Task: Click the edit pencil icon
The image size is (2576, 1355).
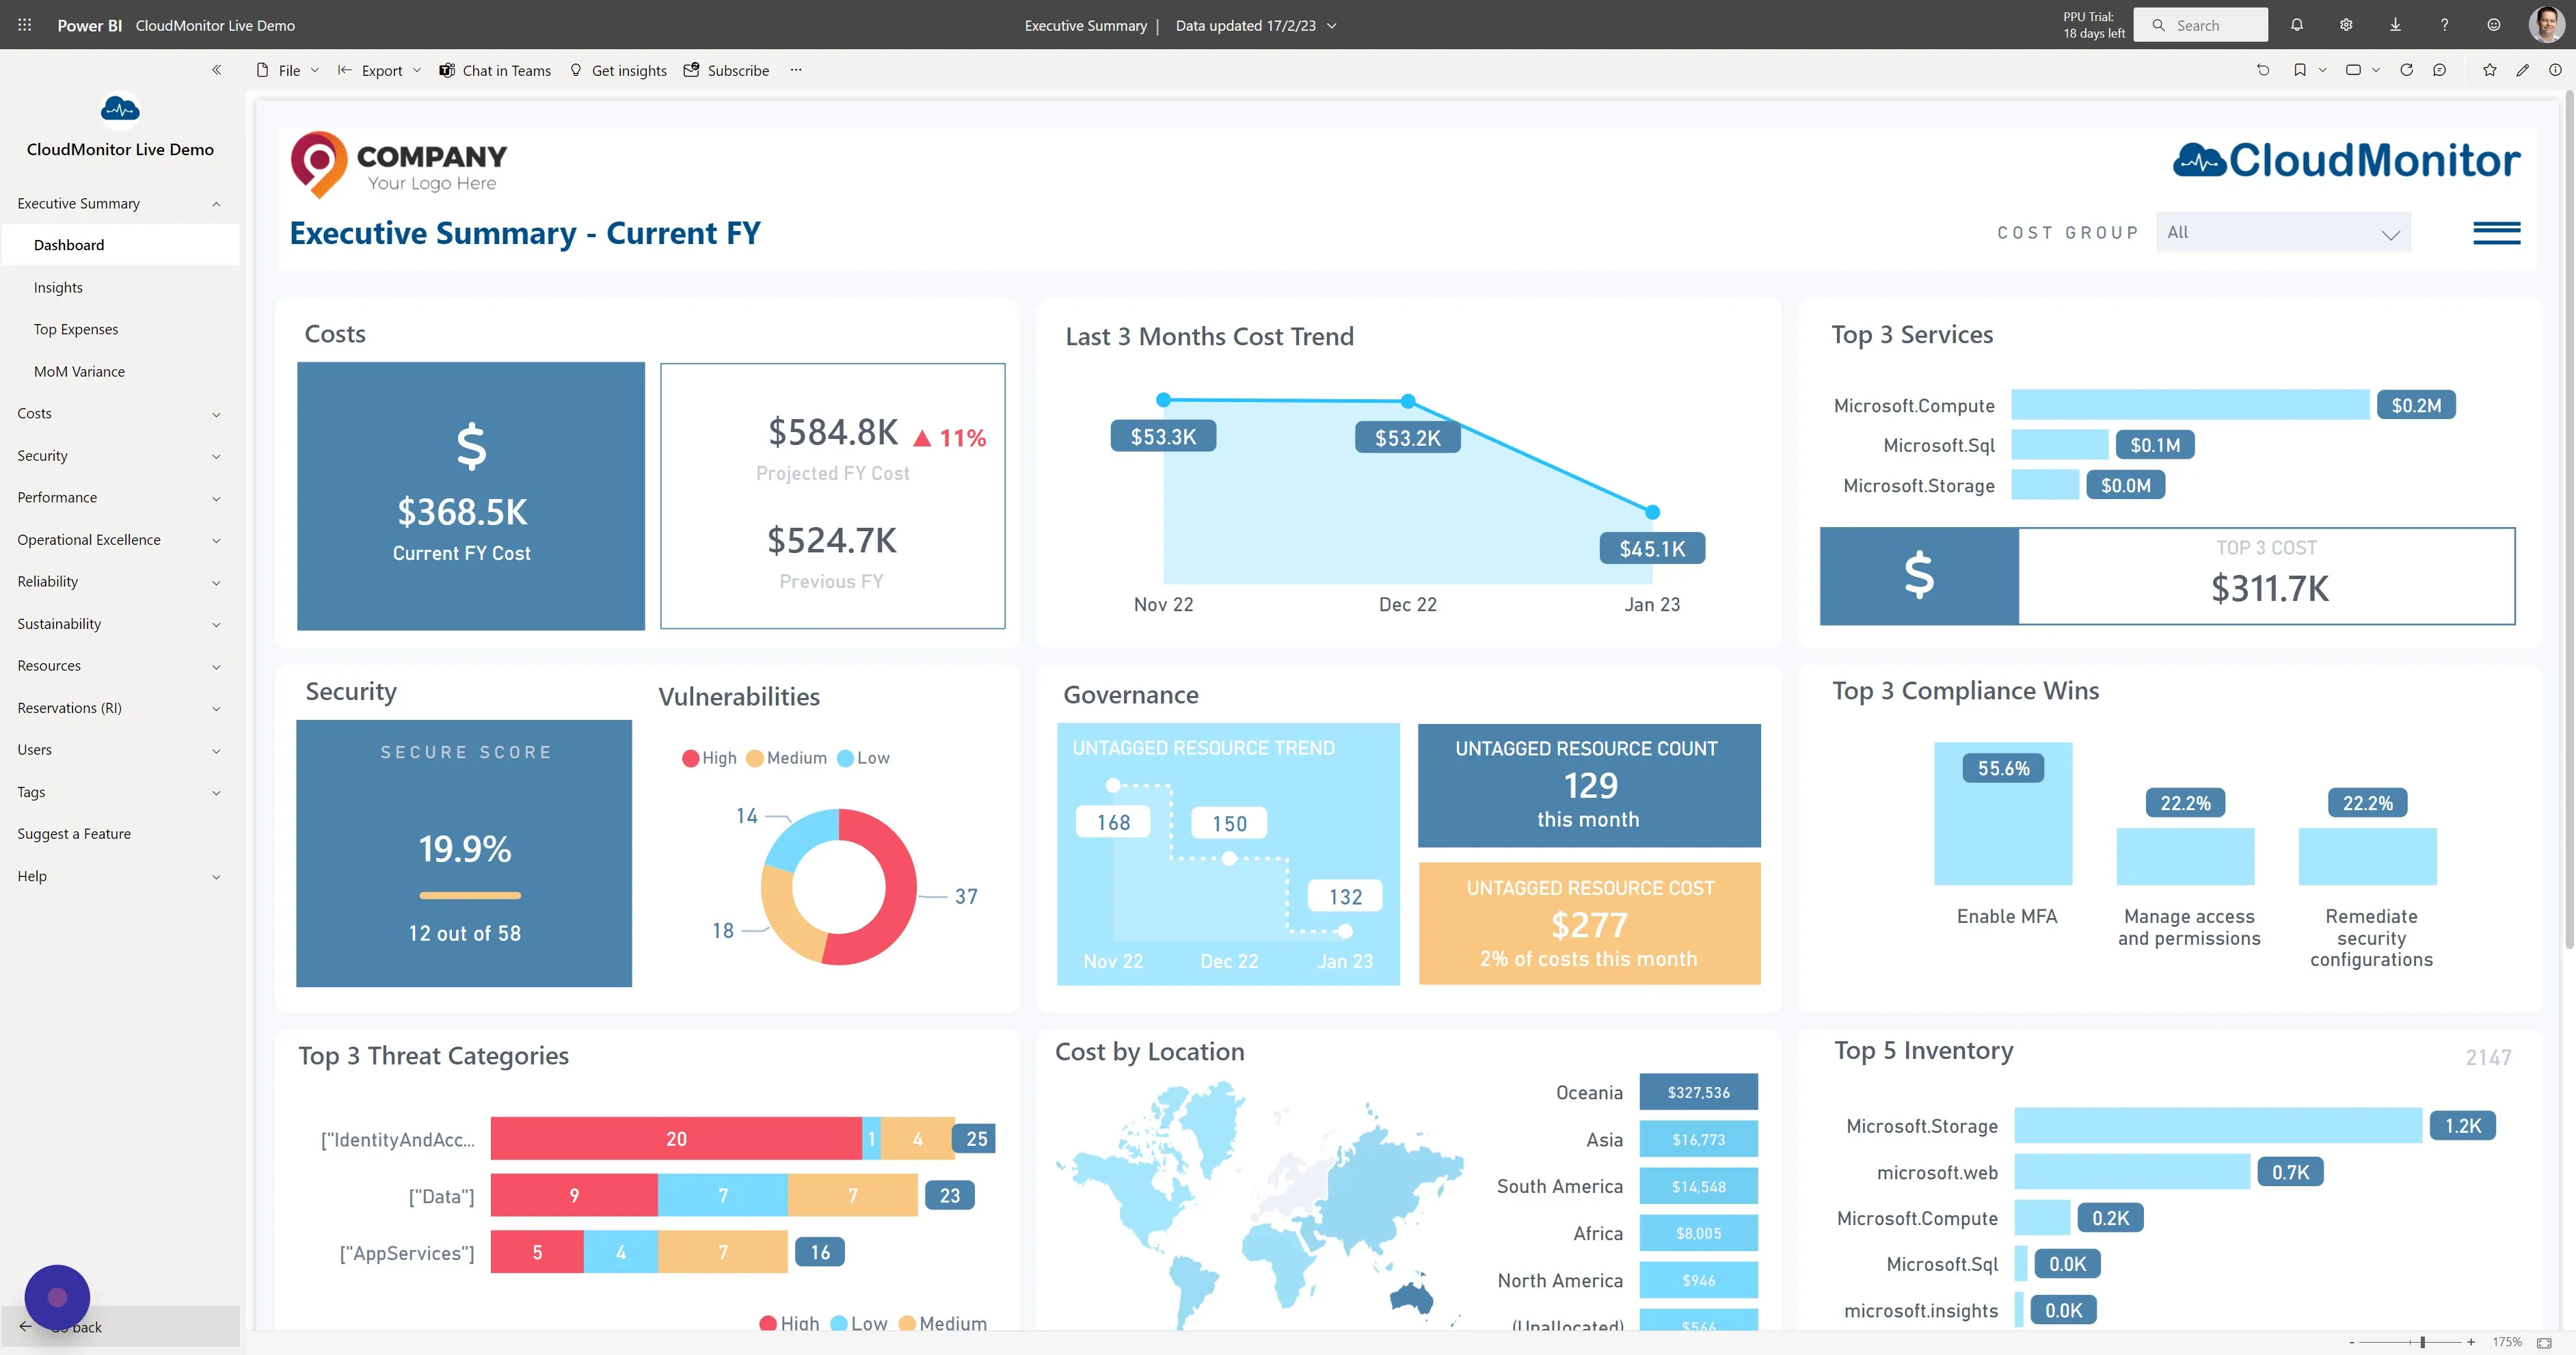Action: tap(2523, 70)
